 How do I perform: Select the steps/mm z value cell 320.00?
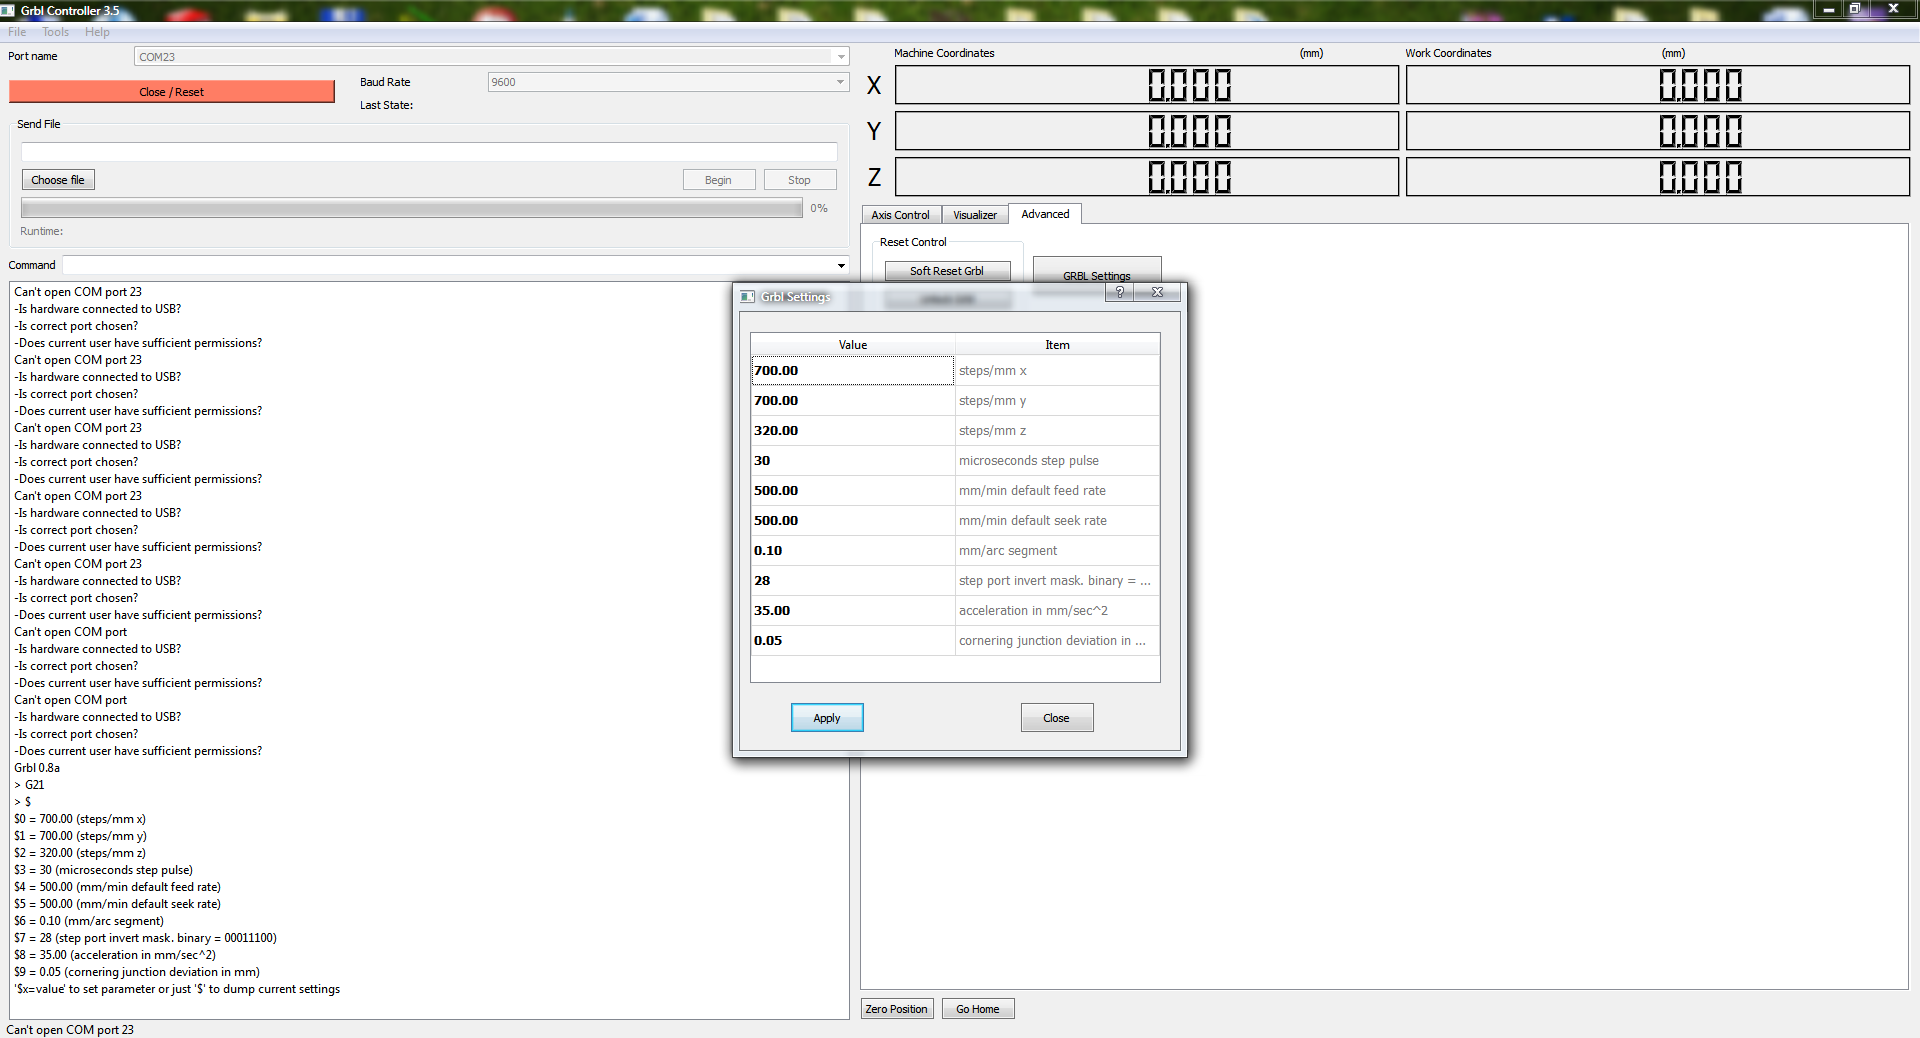853,431
